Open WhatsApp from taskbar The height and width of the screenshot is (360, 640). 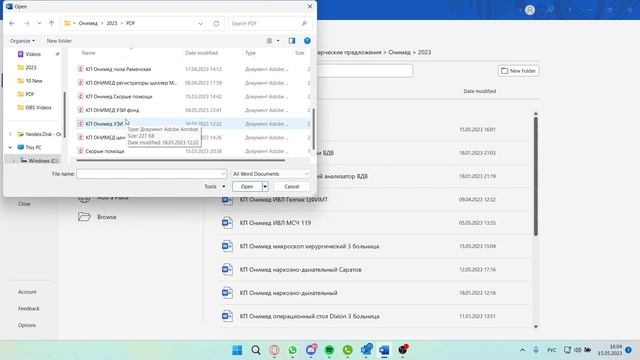(x=293, y=350)
